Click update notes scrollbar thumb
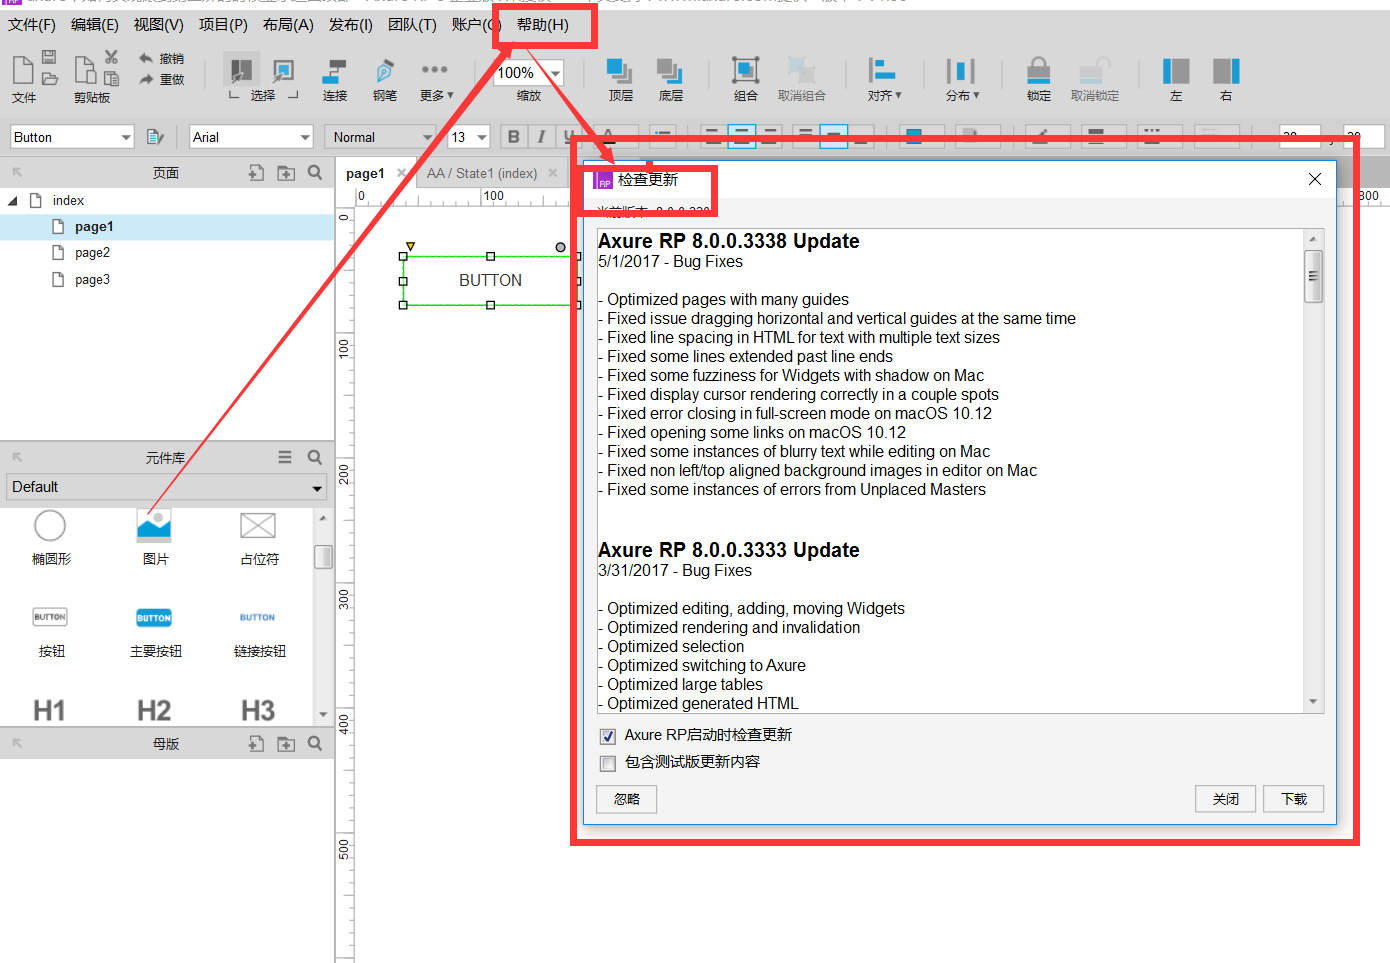 [1313, 276]
